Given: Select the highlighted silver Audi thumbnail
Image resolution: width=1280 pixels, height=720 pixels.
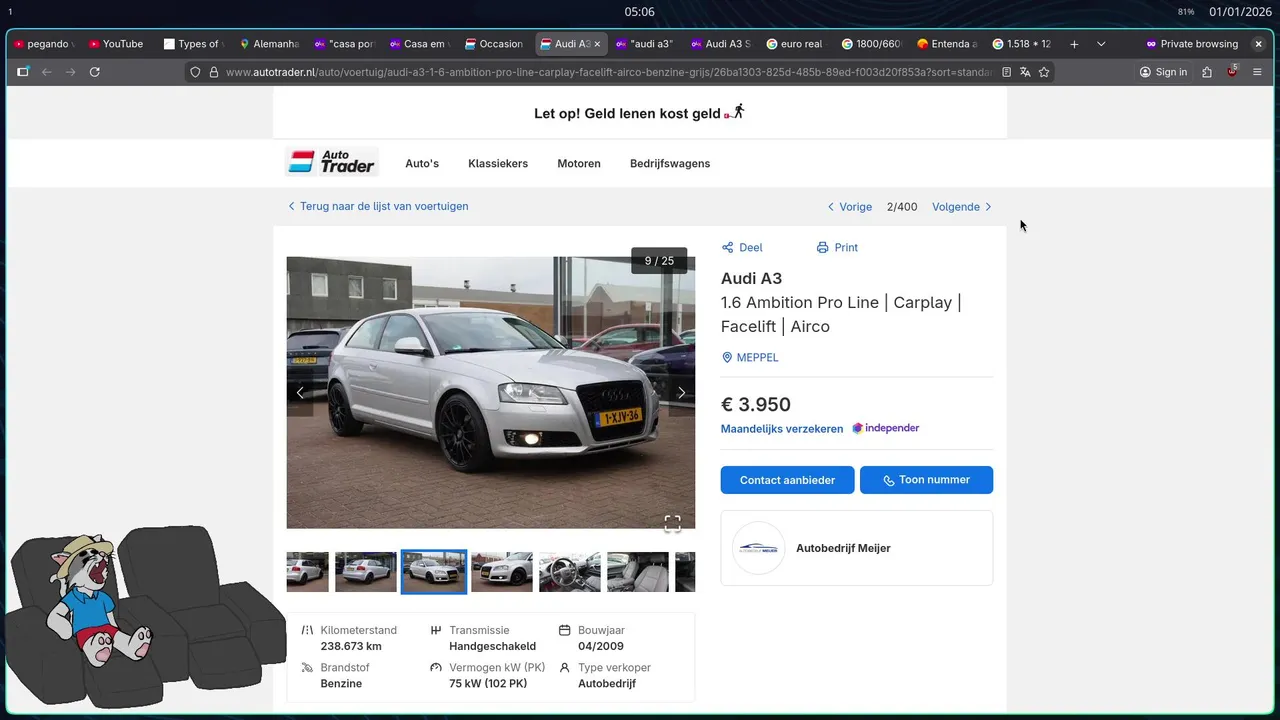Looking at the screenshot, I should [x=434, y=572].
